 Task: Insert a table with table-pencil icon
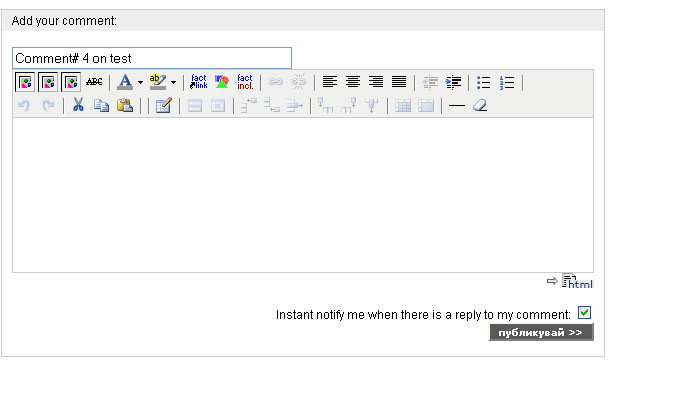pyautogui.click(x=163, y=105)
